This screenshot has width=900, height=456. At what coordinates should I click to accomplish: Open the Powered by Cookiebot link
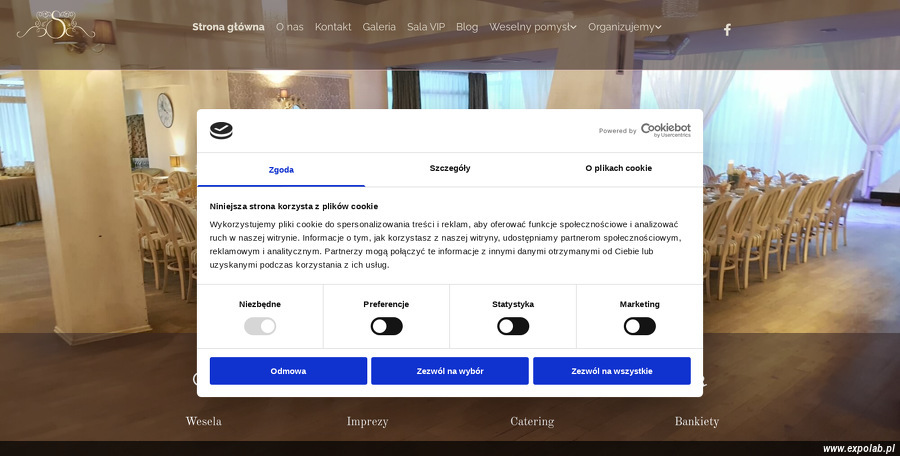tap(645, 130)
